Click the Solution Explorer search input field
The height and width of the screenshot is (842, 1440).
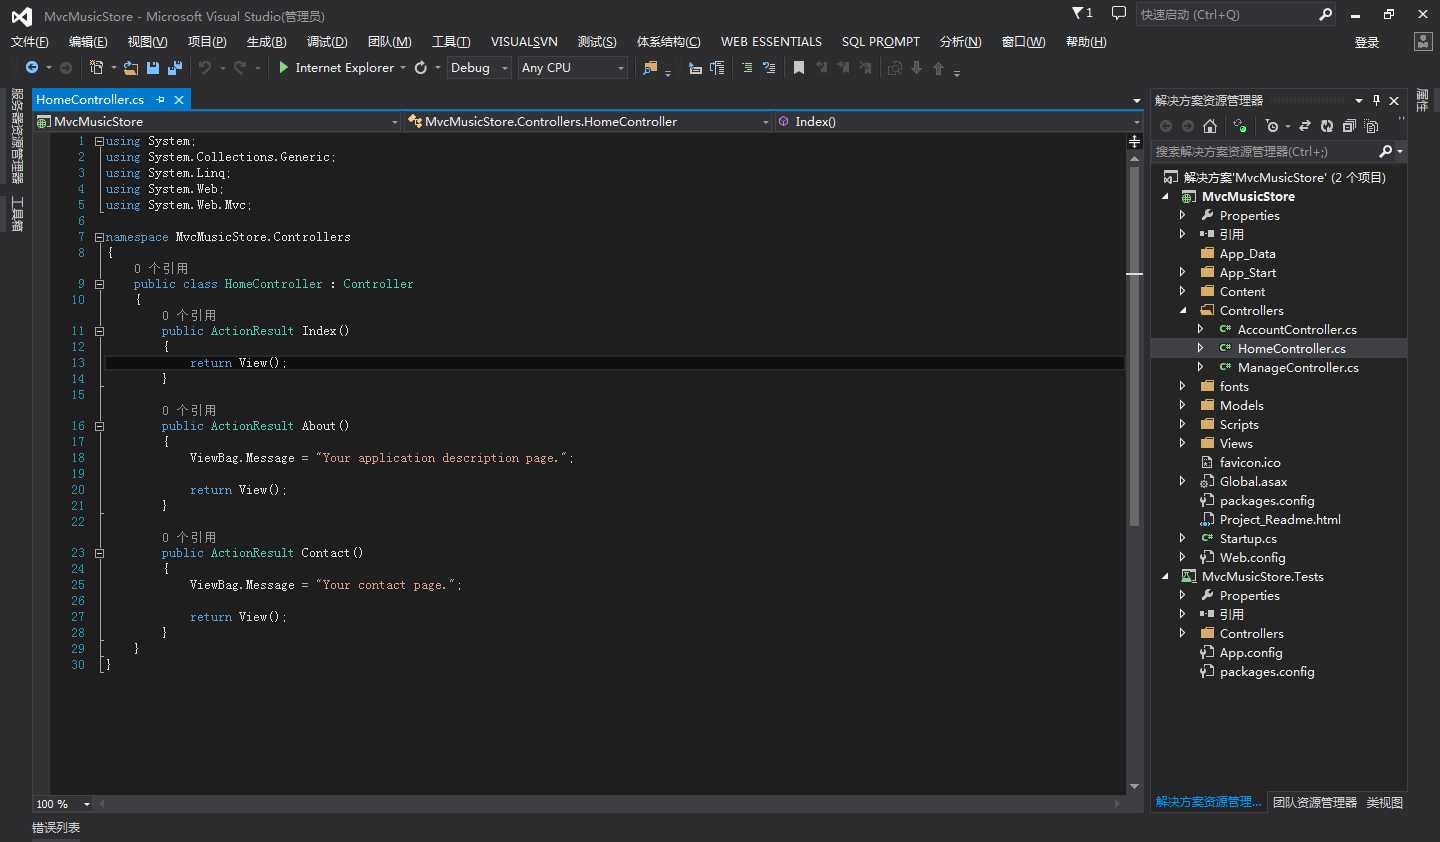[1264, 151]
